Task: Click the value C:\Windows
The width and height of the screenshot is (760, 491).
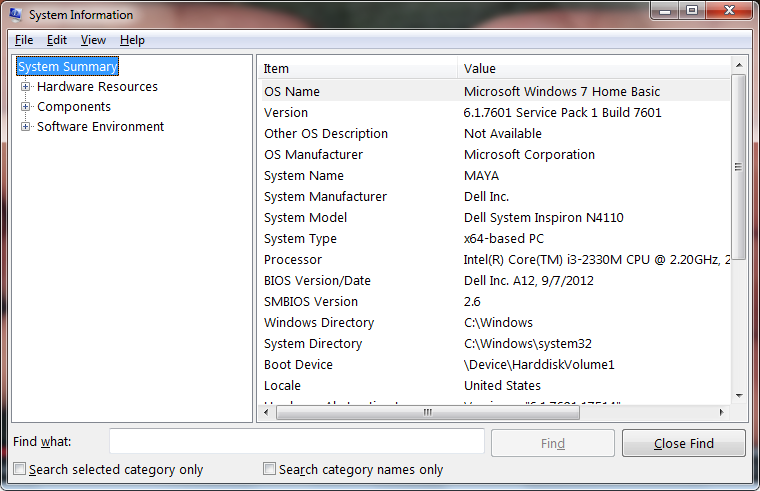Action: point(498,323)
